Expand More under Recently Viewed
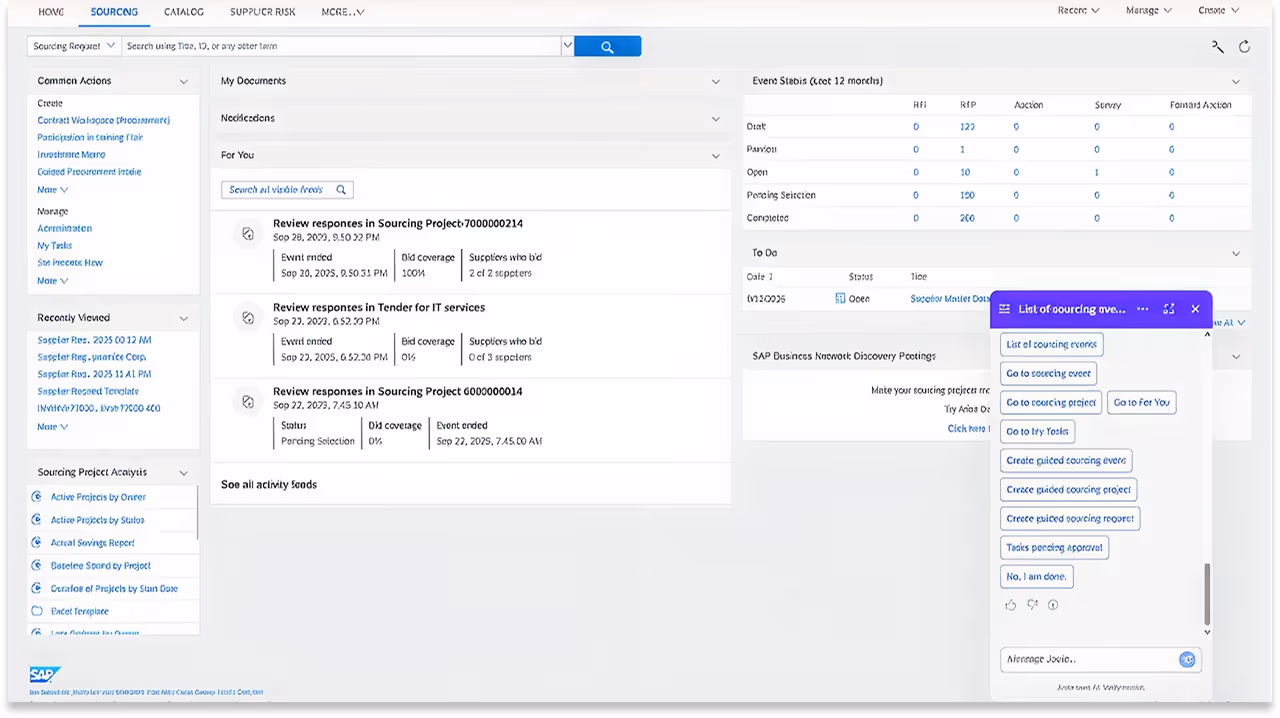Screen dimensions: 1280x718 [52, 427]
